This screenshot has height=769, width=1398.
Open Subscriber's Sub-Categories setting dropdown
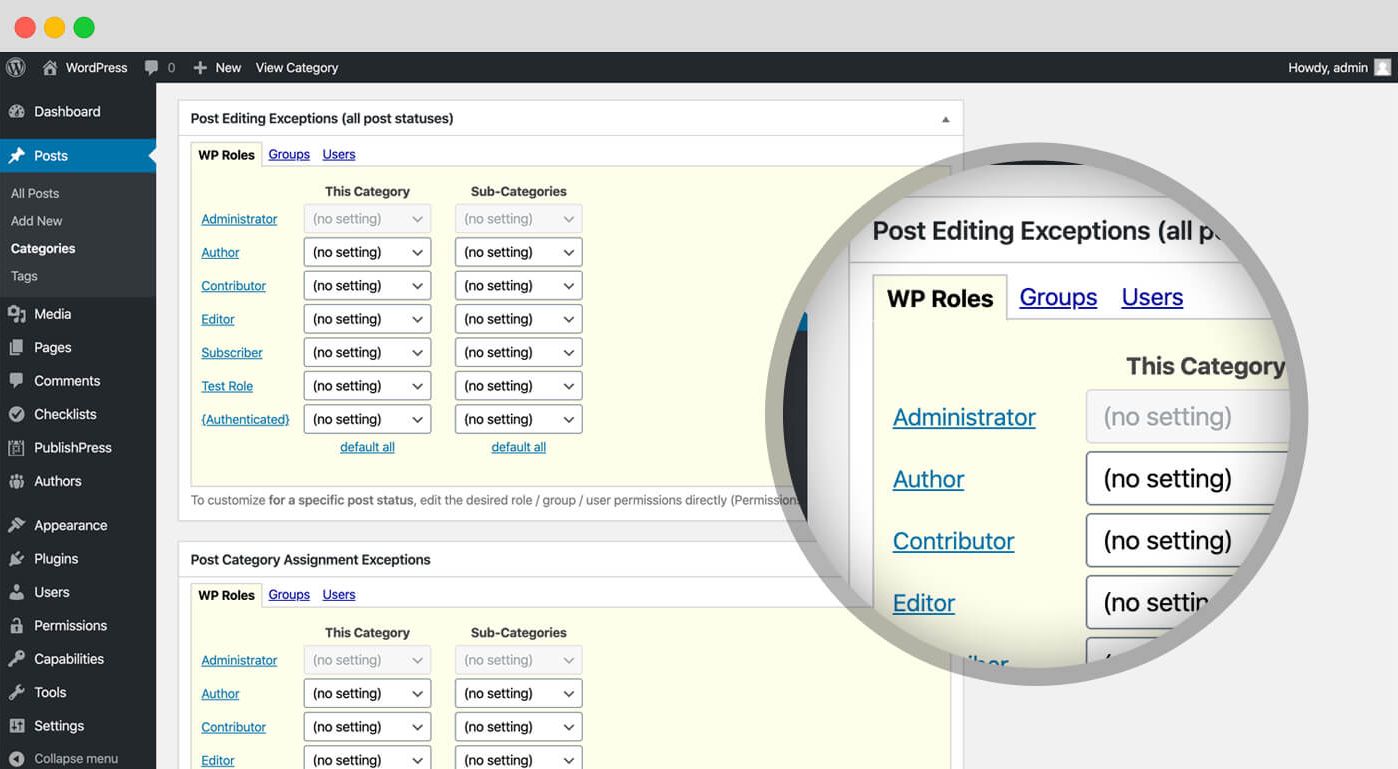pyautogui.click(x=518, y=353)
